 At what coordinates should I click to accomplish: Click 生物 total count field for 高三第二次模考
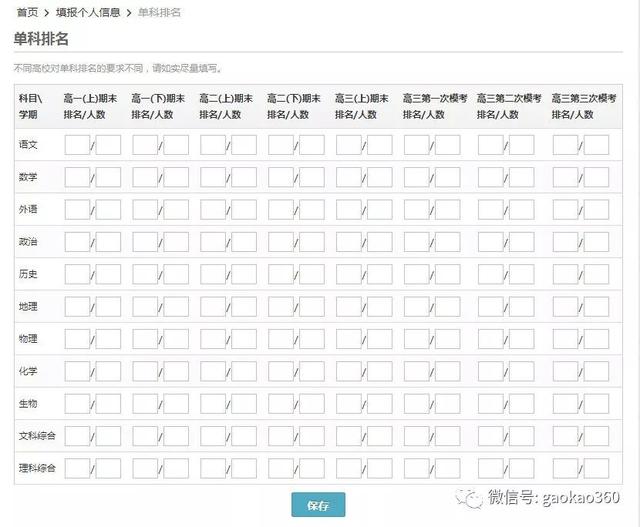point(522,404)
